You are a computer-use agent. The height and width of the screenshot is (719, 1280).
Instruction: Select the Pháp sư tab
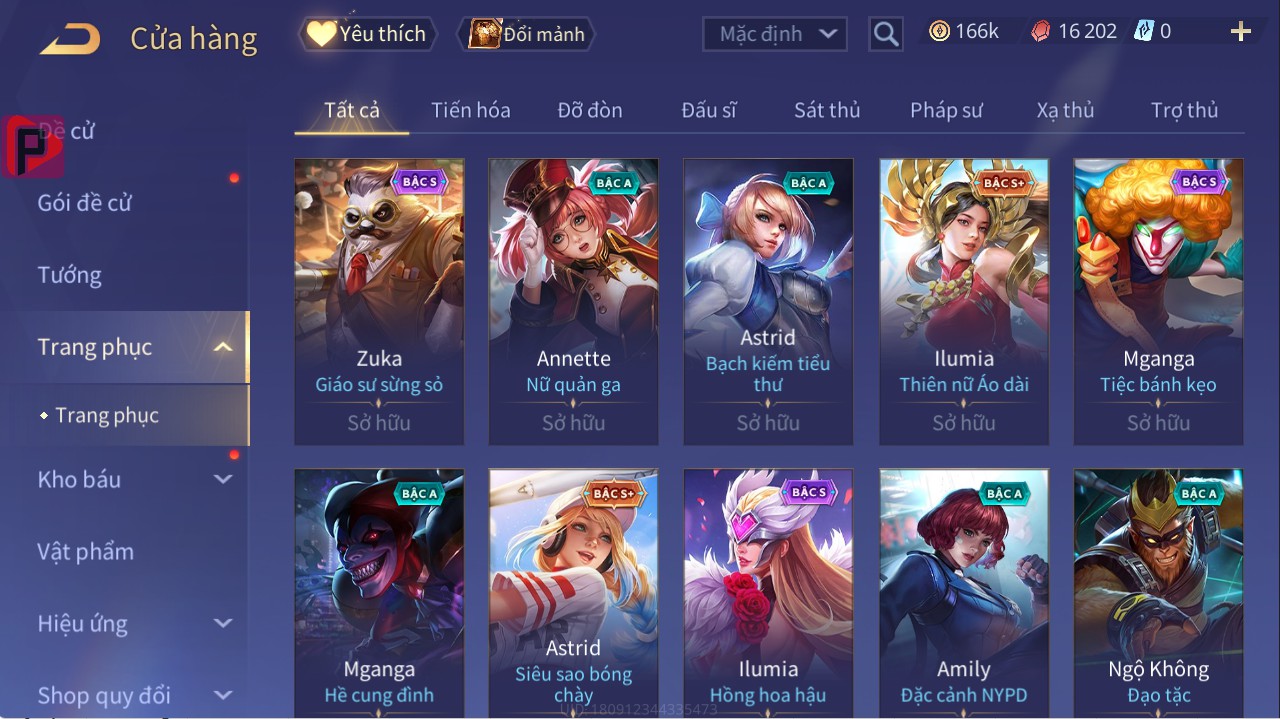pos(946,110)
